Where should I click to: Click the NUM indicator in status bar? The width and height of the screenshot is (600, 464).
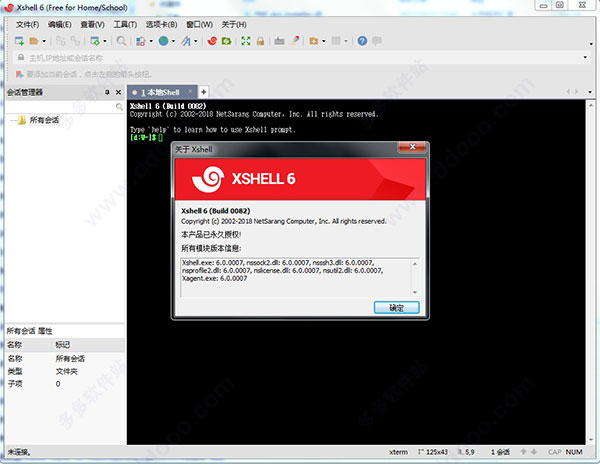tap(574, 452)
